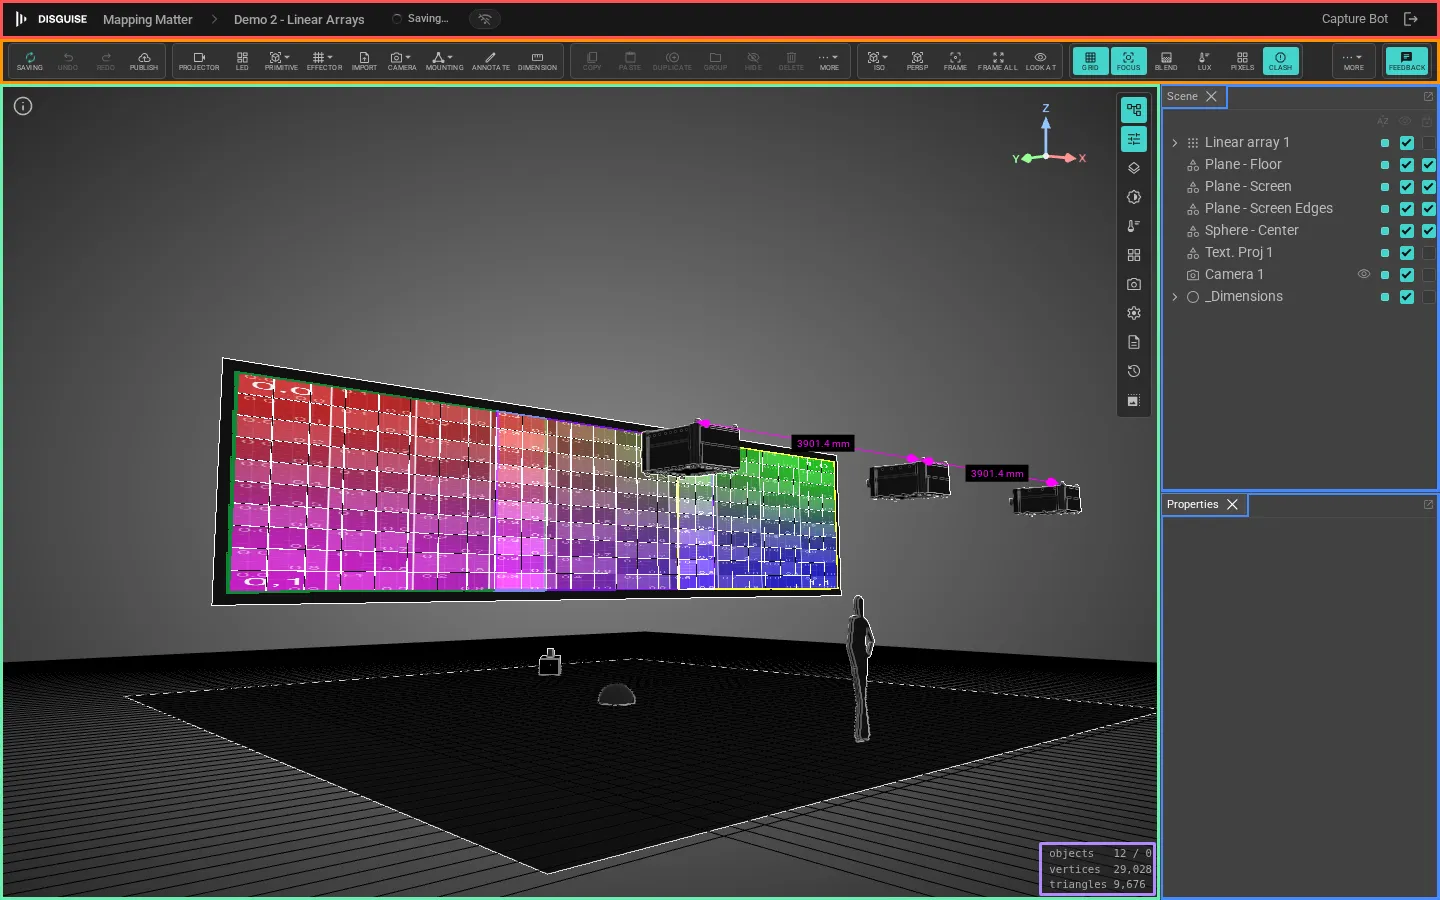The height and width of the screenshot is (900, 1440).
Task: Go to Mapping Matter breadcrumb link
Action: pyautogui.click(x=147, y=19)
